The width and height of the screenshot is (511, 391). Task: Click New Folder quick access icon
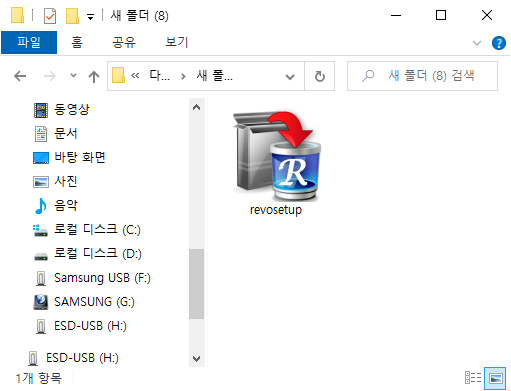coord(72,16)
